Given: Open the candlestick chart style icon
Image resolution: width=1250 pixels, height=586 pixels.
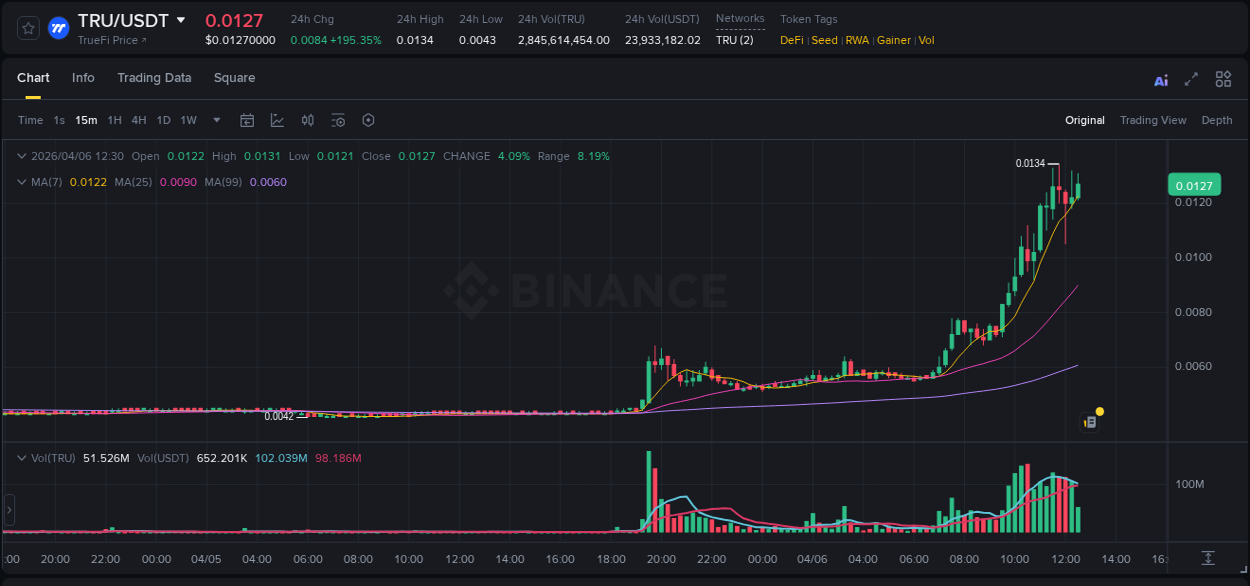Looking at the screenshot, I should (x=308, y=120).
